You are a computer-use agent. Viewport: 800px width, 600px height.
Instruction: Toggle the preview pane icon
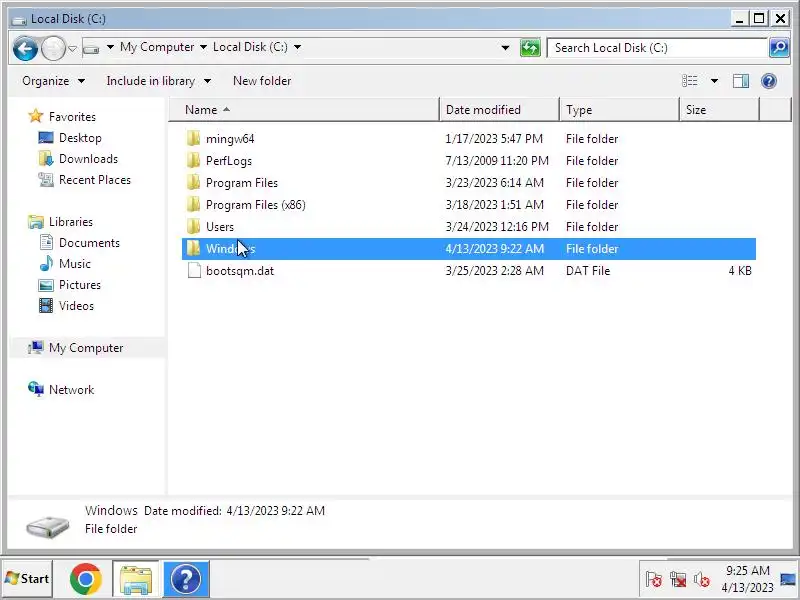pos(741,81)
